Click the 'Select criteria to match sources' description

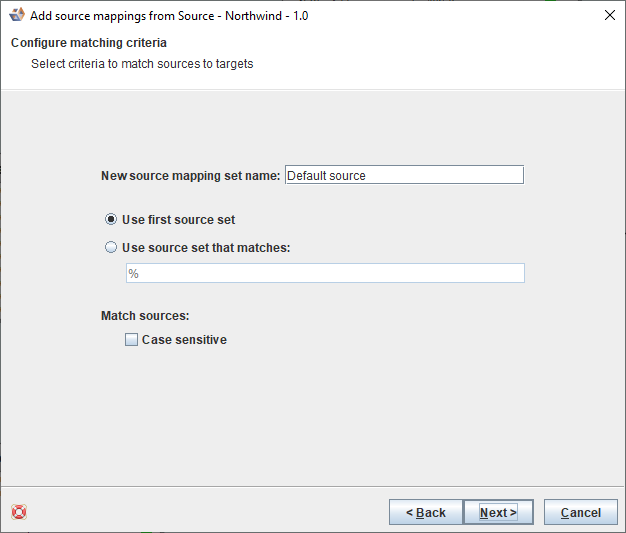pos(142,64)
